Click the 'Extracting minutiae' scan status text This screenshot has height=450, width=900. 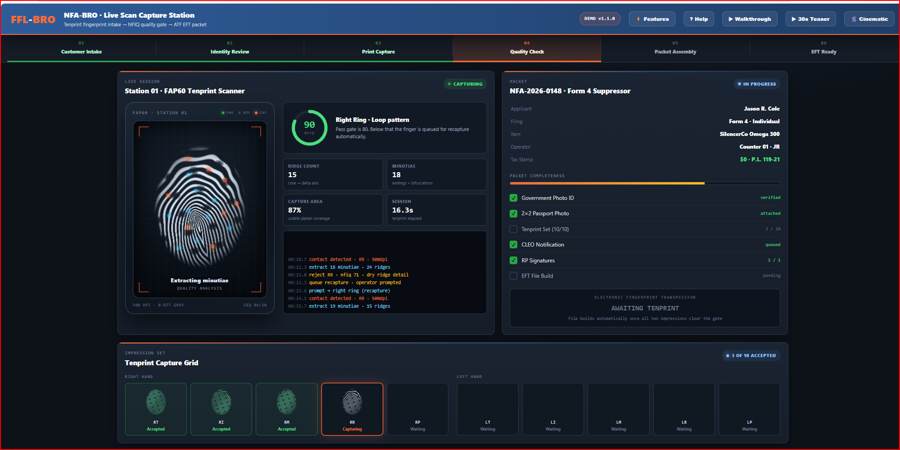200,280
